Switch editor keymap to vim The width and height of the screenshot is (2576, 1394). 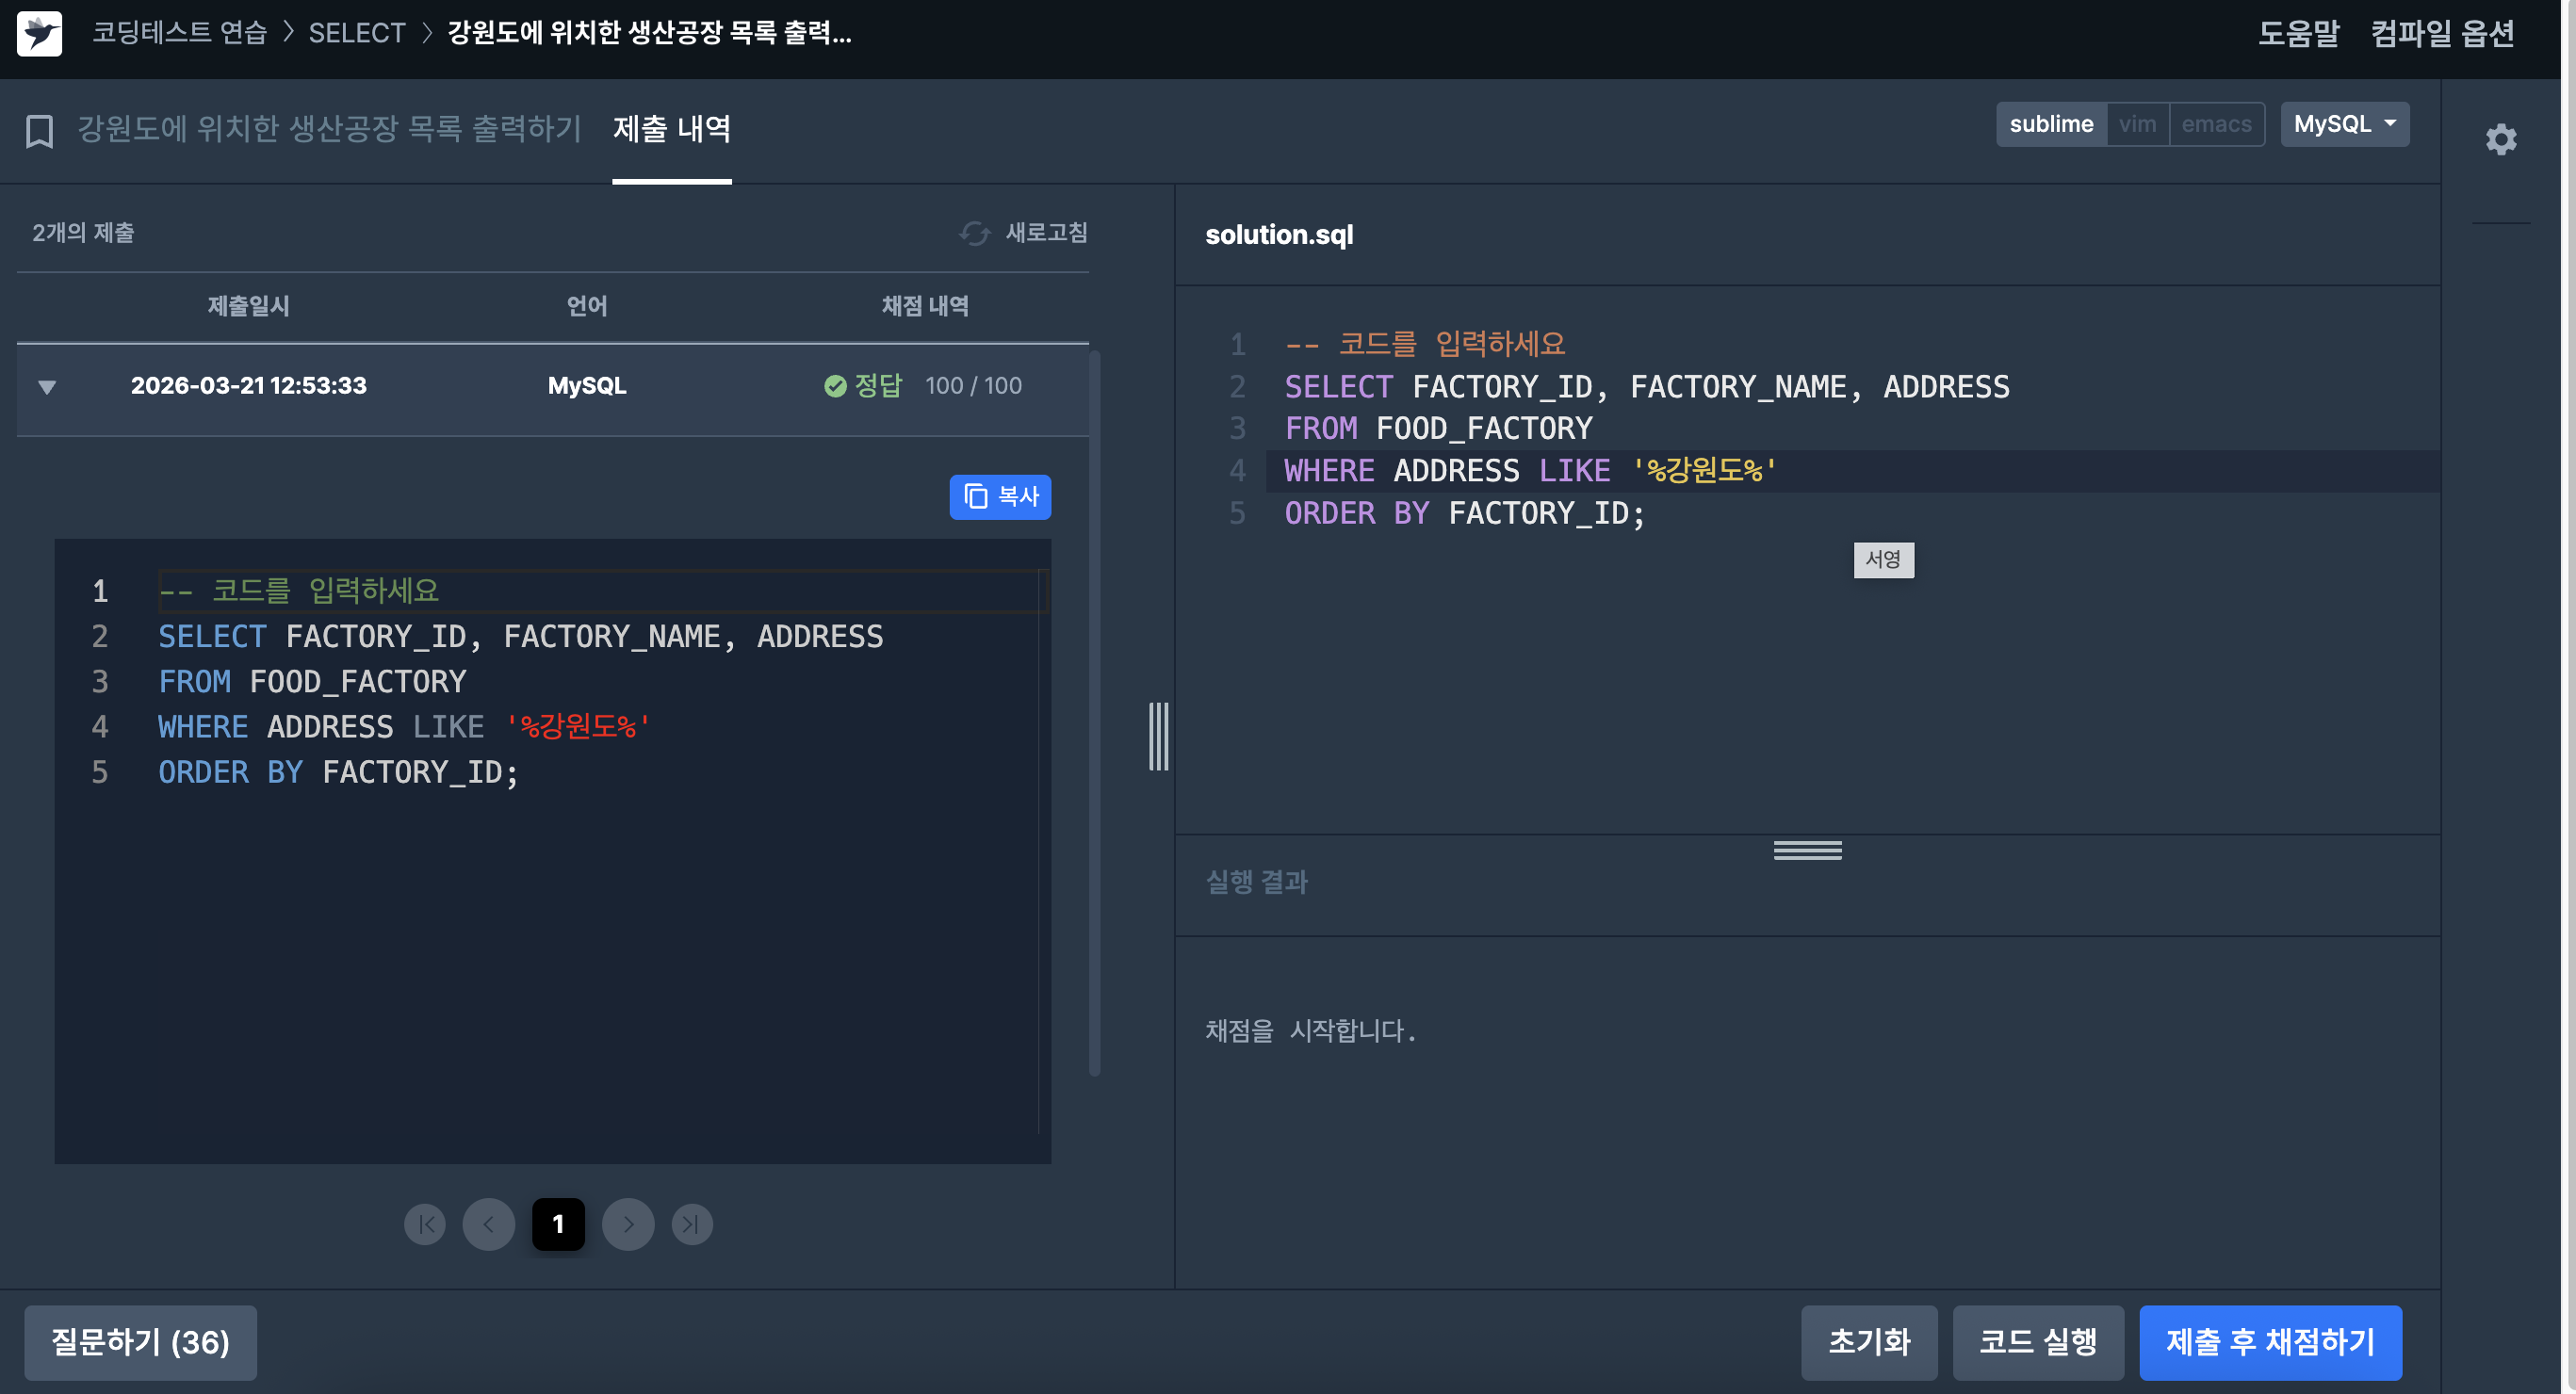2137,124
